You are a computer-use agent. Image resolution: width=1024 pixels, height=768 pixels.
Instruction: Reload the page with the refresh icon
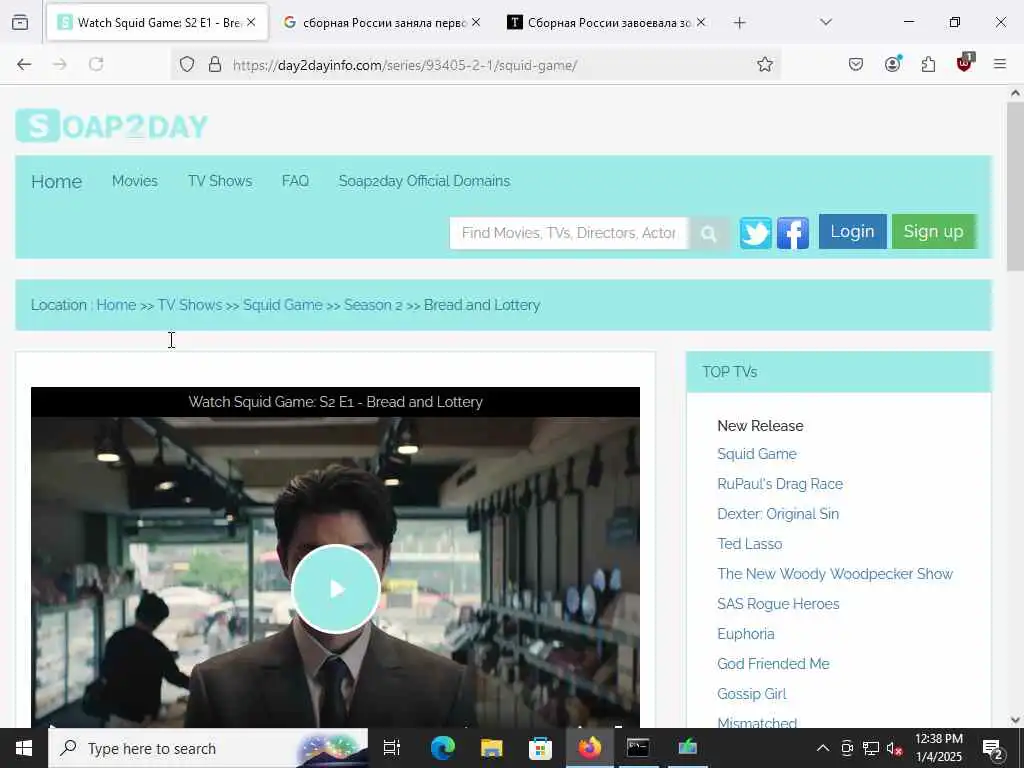pyautogui.click(x=96, y=64)
